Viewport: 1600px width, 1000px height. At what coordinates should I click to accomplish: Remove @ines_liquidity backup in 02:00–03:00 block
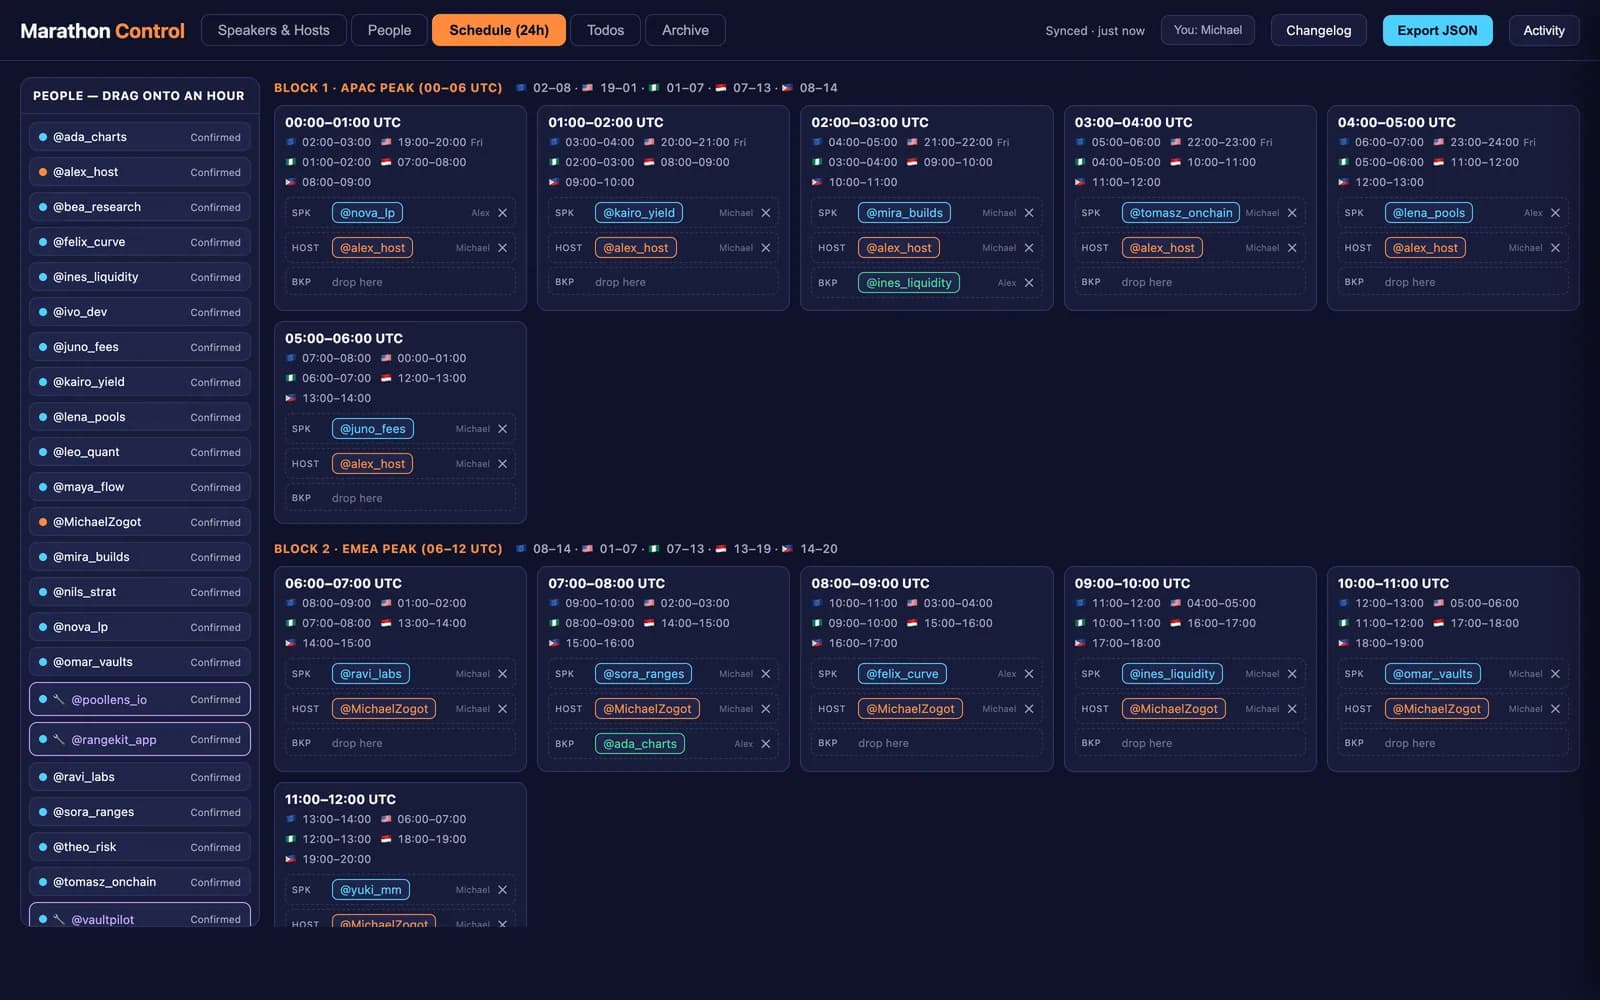(1029, 283)
